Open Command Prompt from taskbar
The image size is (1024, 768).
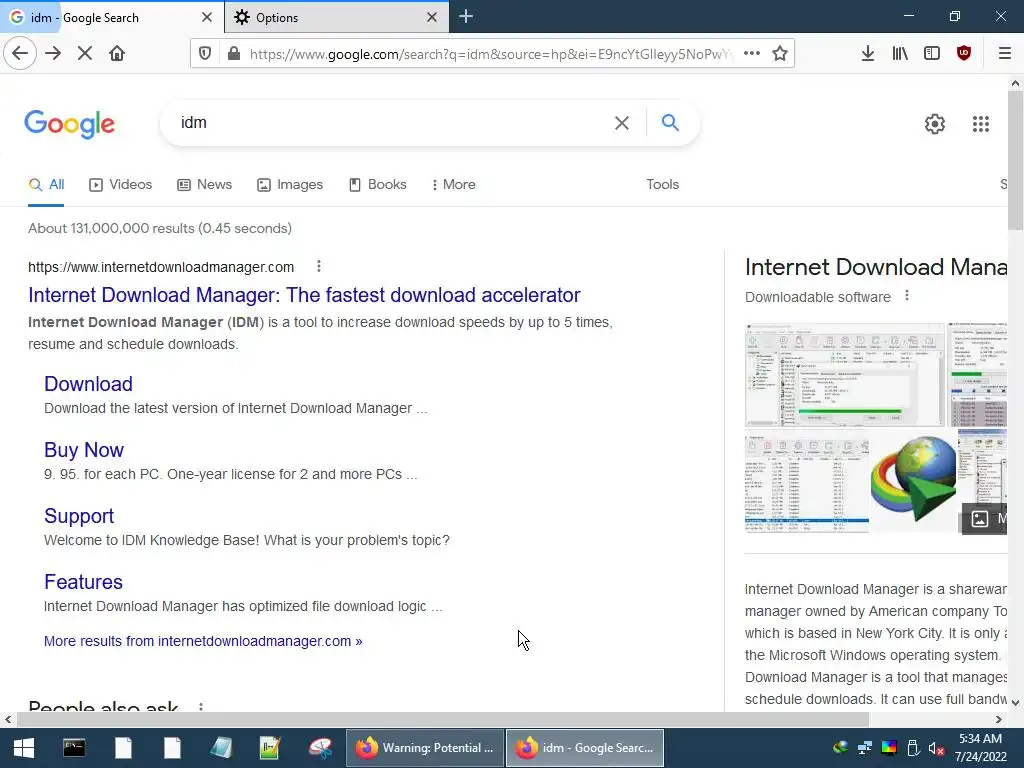point(74,748)
